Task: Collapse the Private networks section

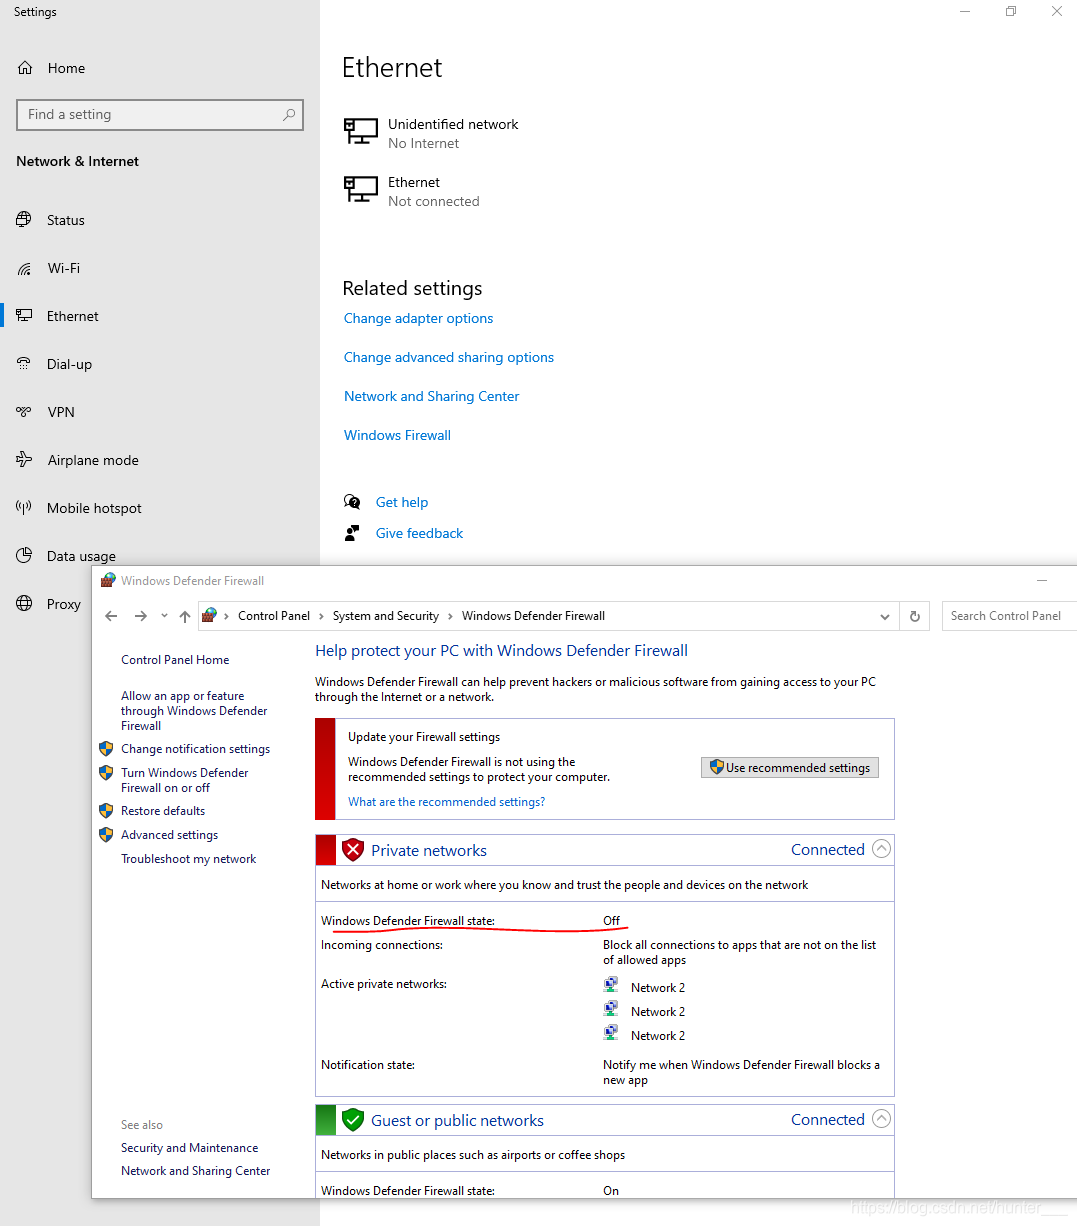Action: tap(881, 849)
